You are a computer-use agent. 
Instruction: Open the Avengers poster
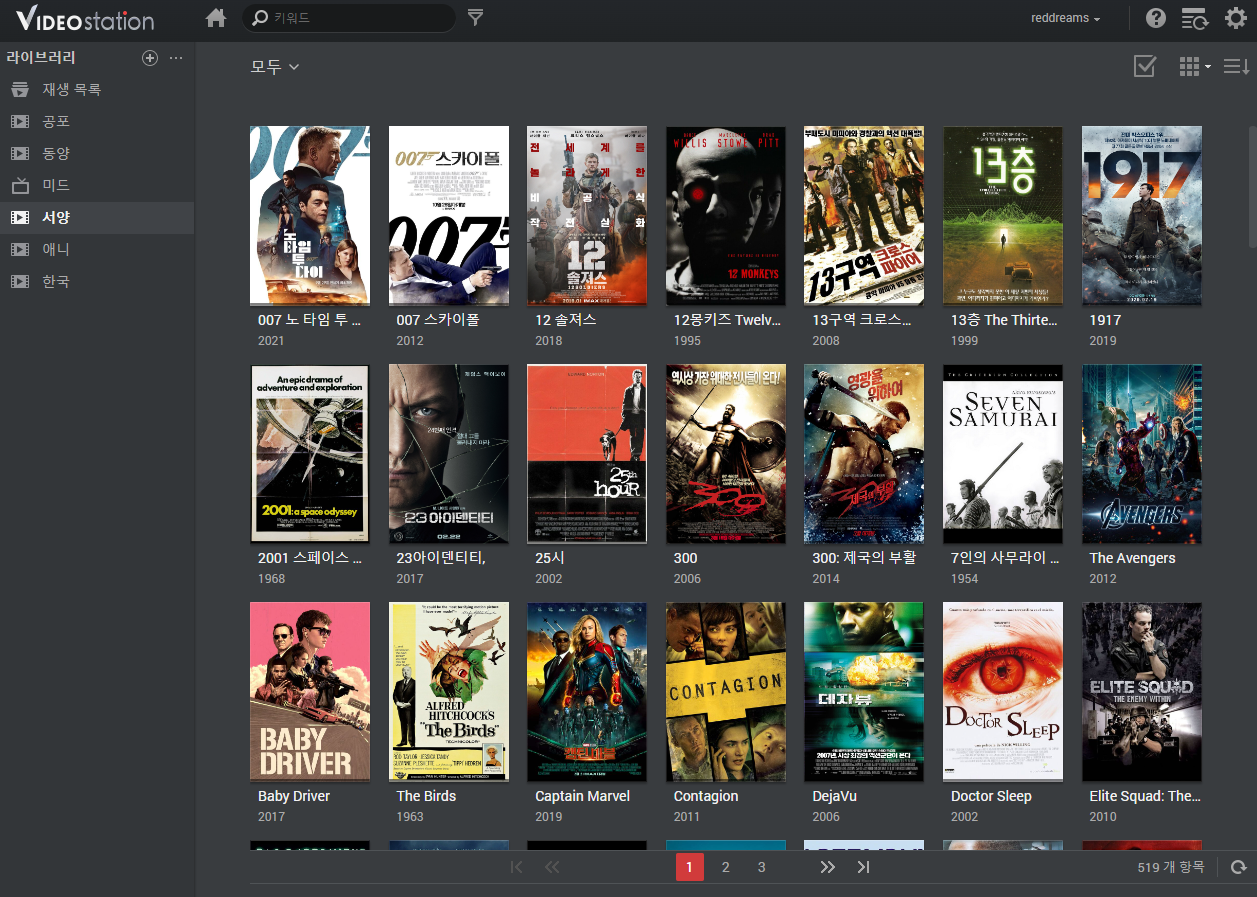click(1142, 453)
